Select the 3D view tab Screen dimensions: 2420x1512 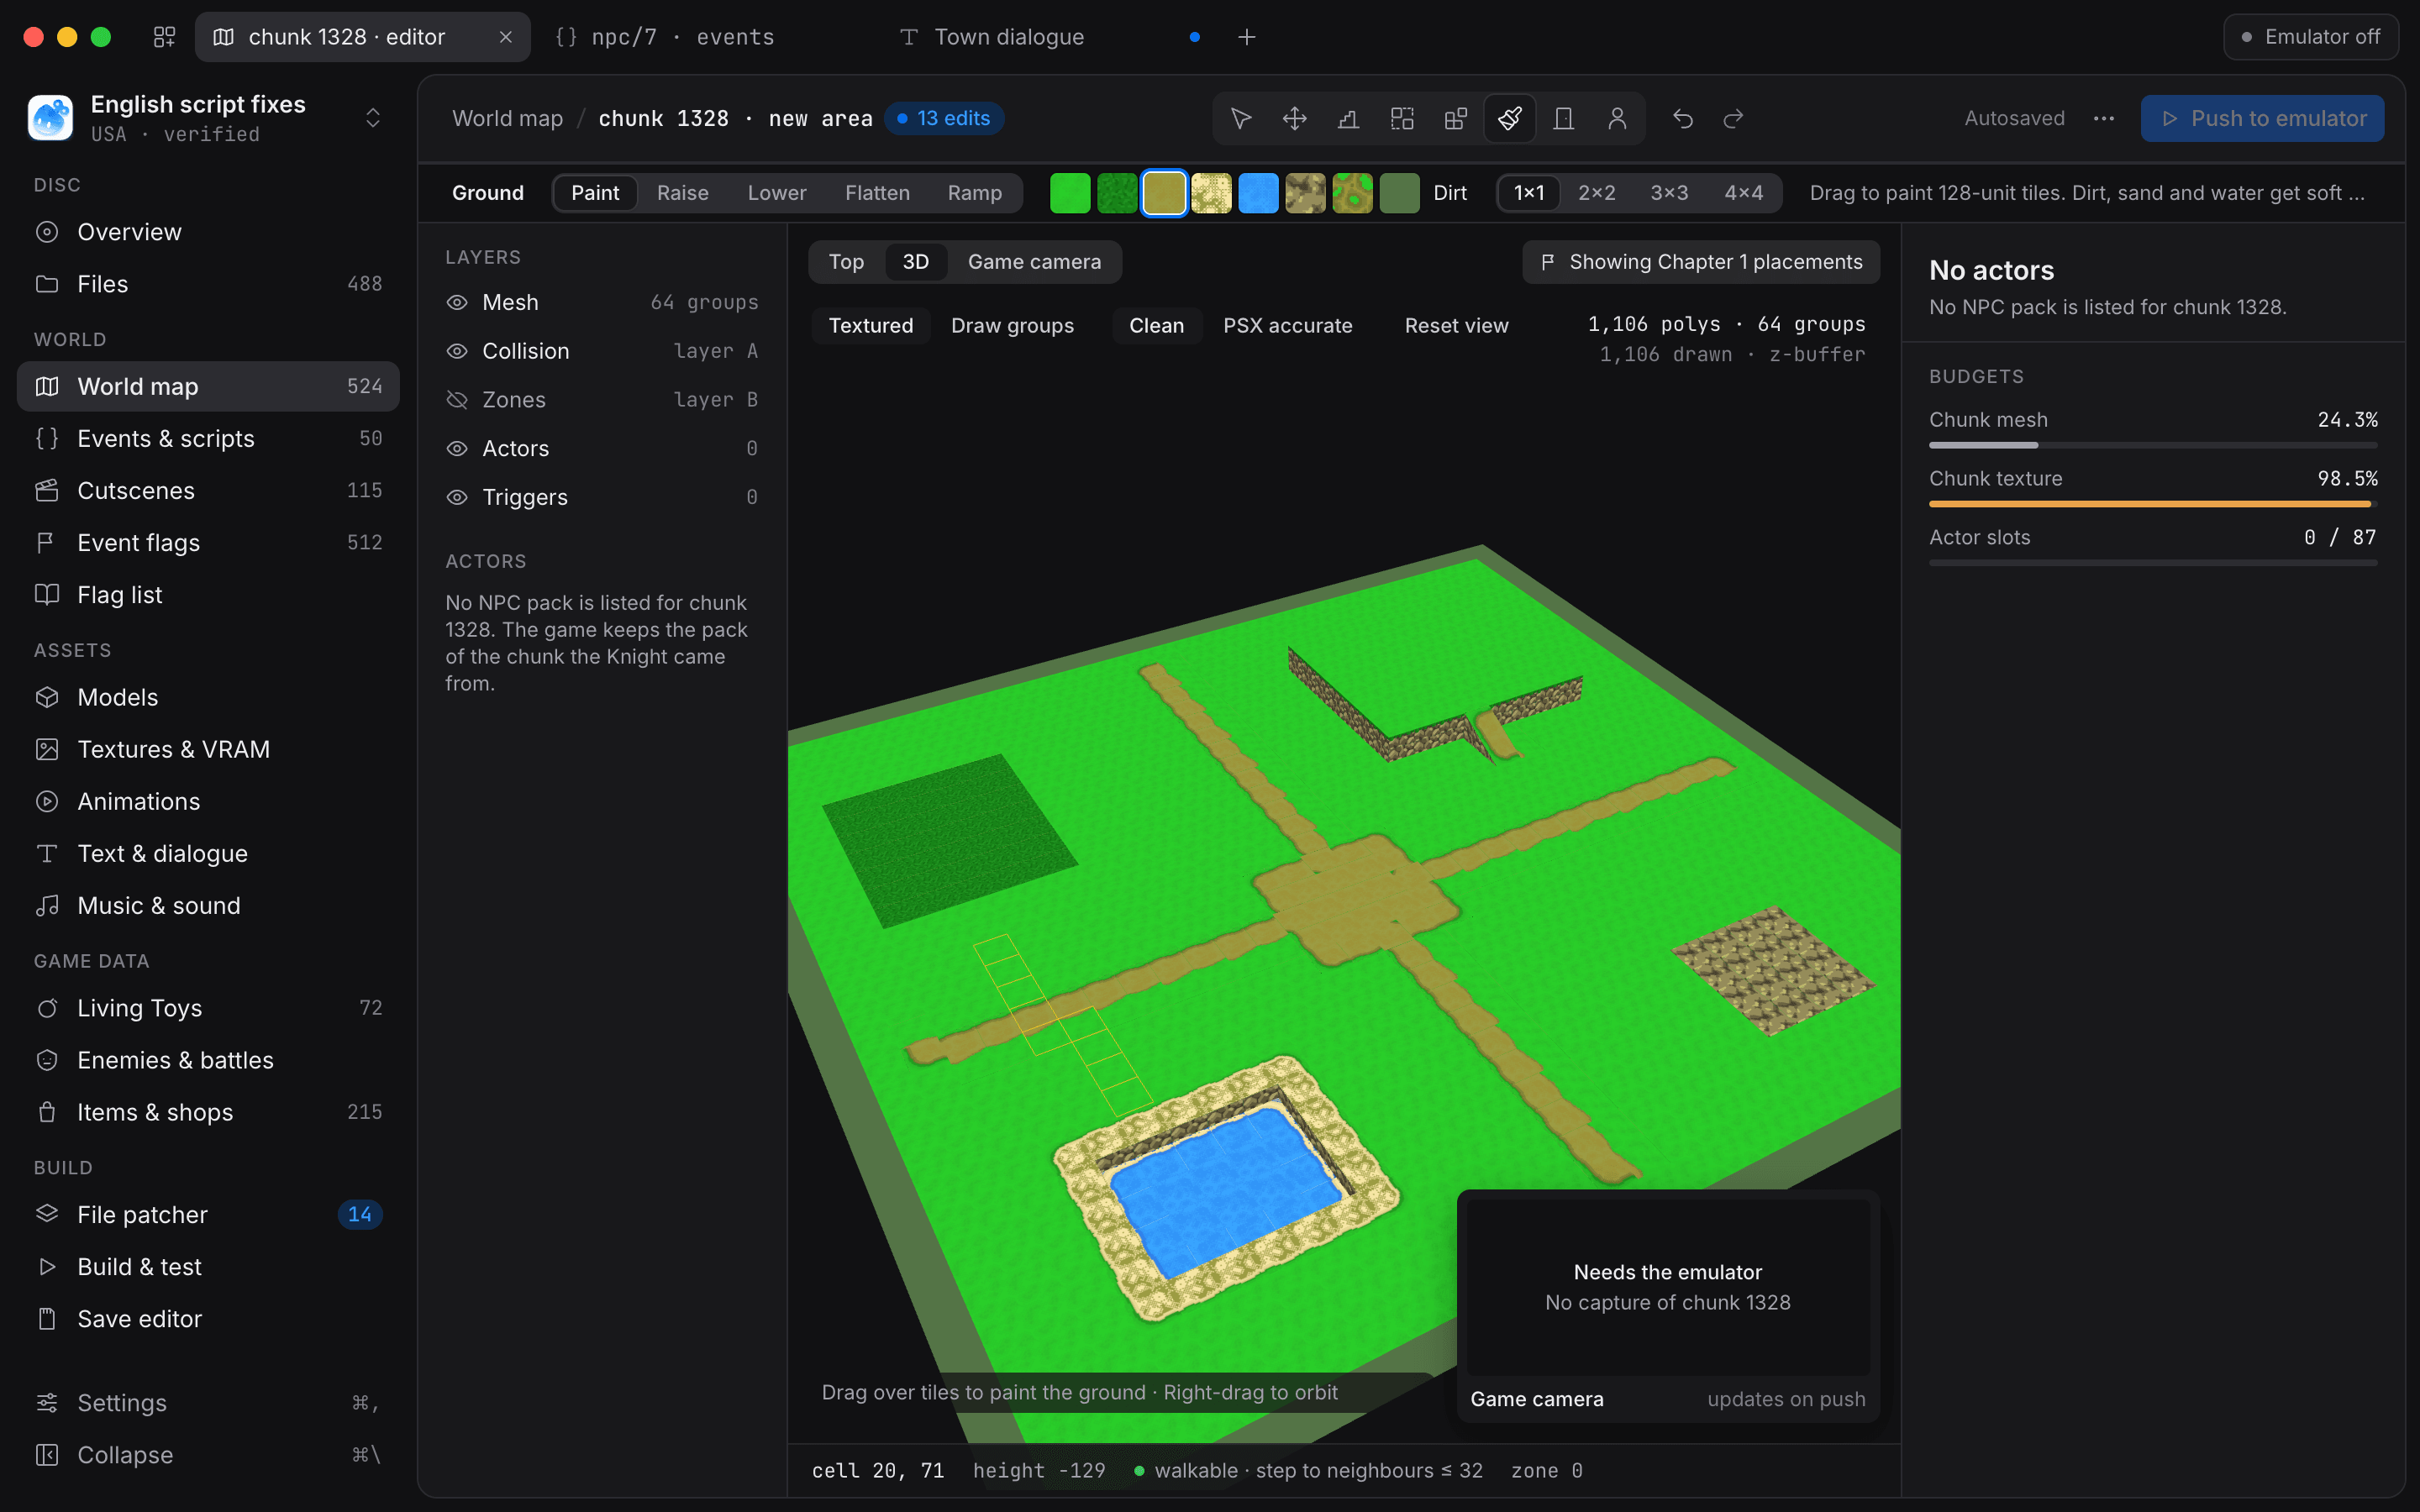(916, 262)
